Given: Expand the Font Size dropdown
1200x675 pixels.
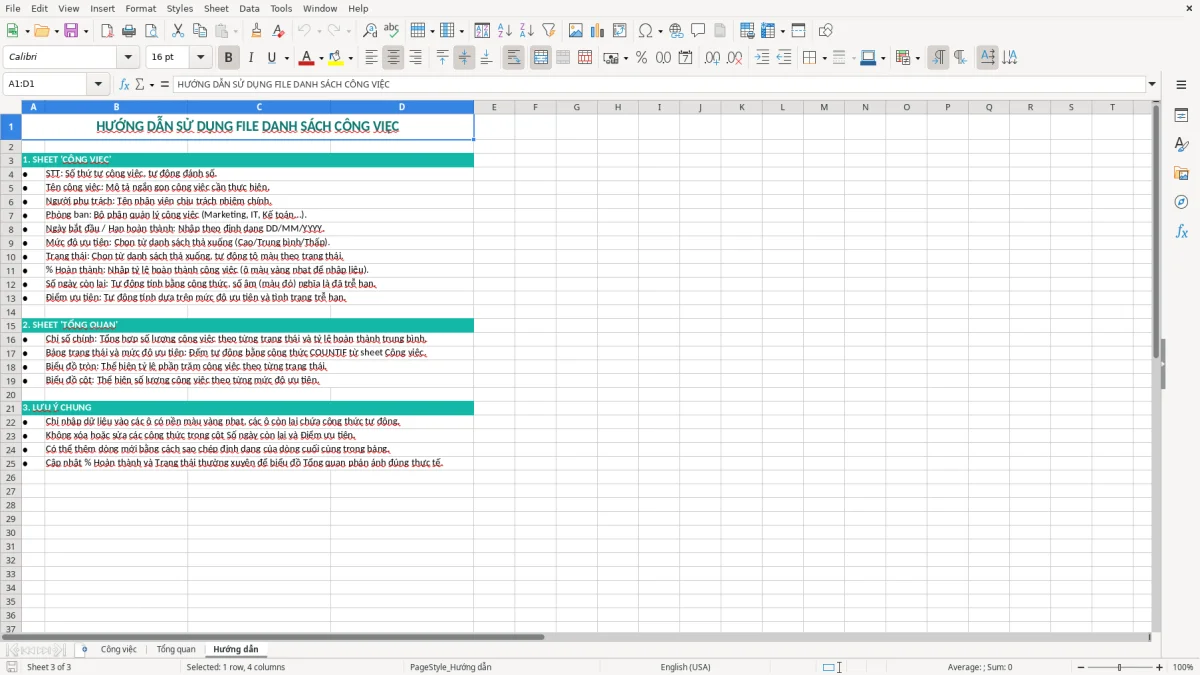Looking at the screenshot, I should click(201, 58).
